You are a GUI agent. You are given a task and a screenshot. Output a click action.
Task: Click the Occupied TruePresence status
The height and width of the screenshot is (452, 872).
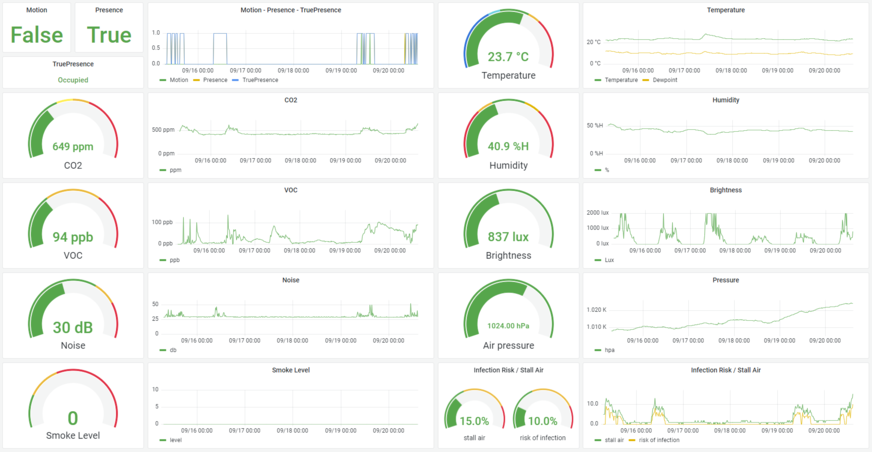[x=73, y=80]
